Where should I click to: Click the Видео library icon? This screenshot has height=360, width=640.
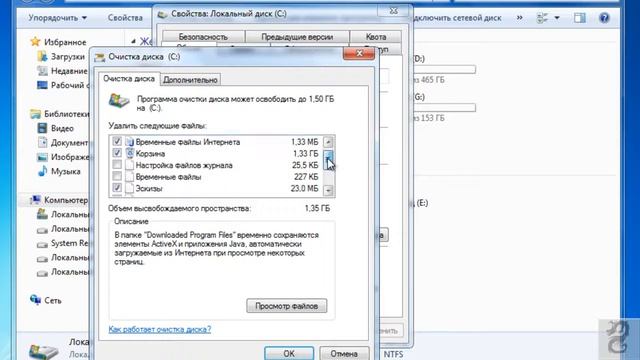pyautogui.click(x=42, y=128)
